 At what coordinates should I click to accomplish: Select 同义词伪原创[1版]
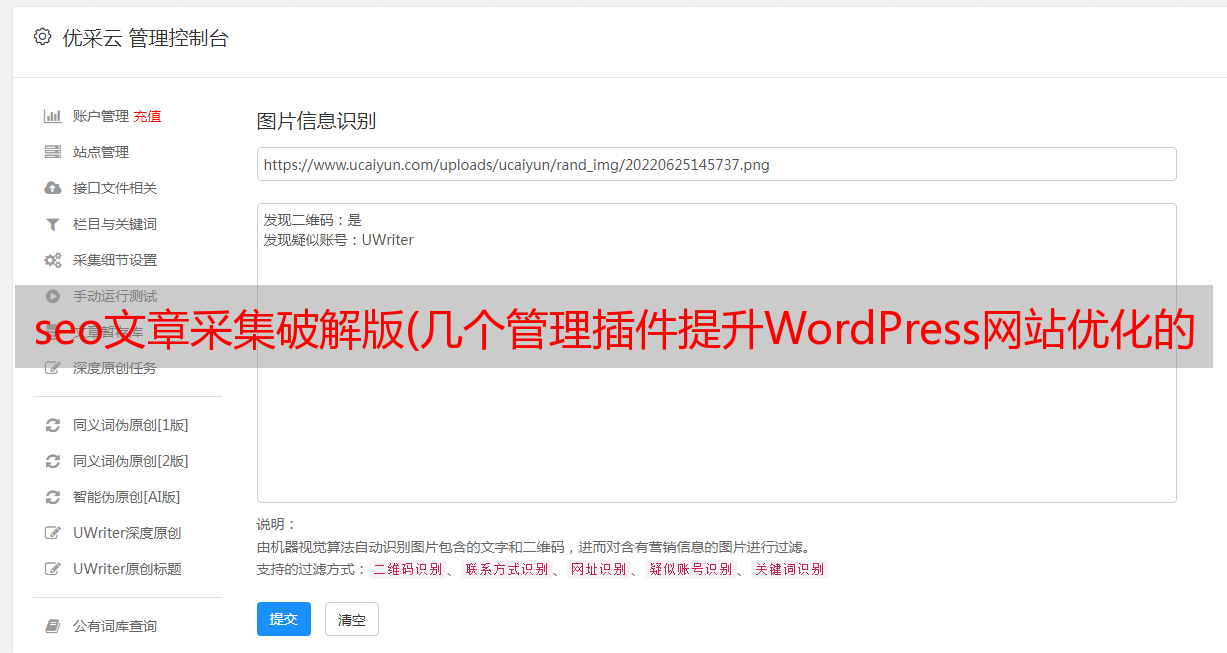pyautogui.click(x=131, y=425)
